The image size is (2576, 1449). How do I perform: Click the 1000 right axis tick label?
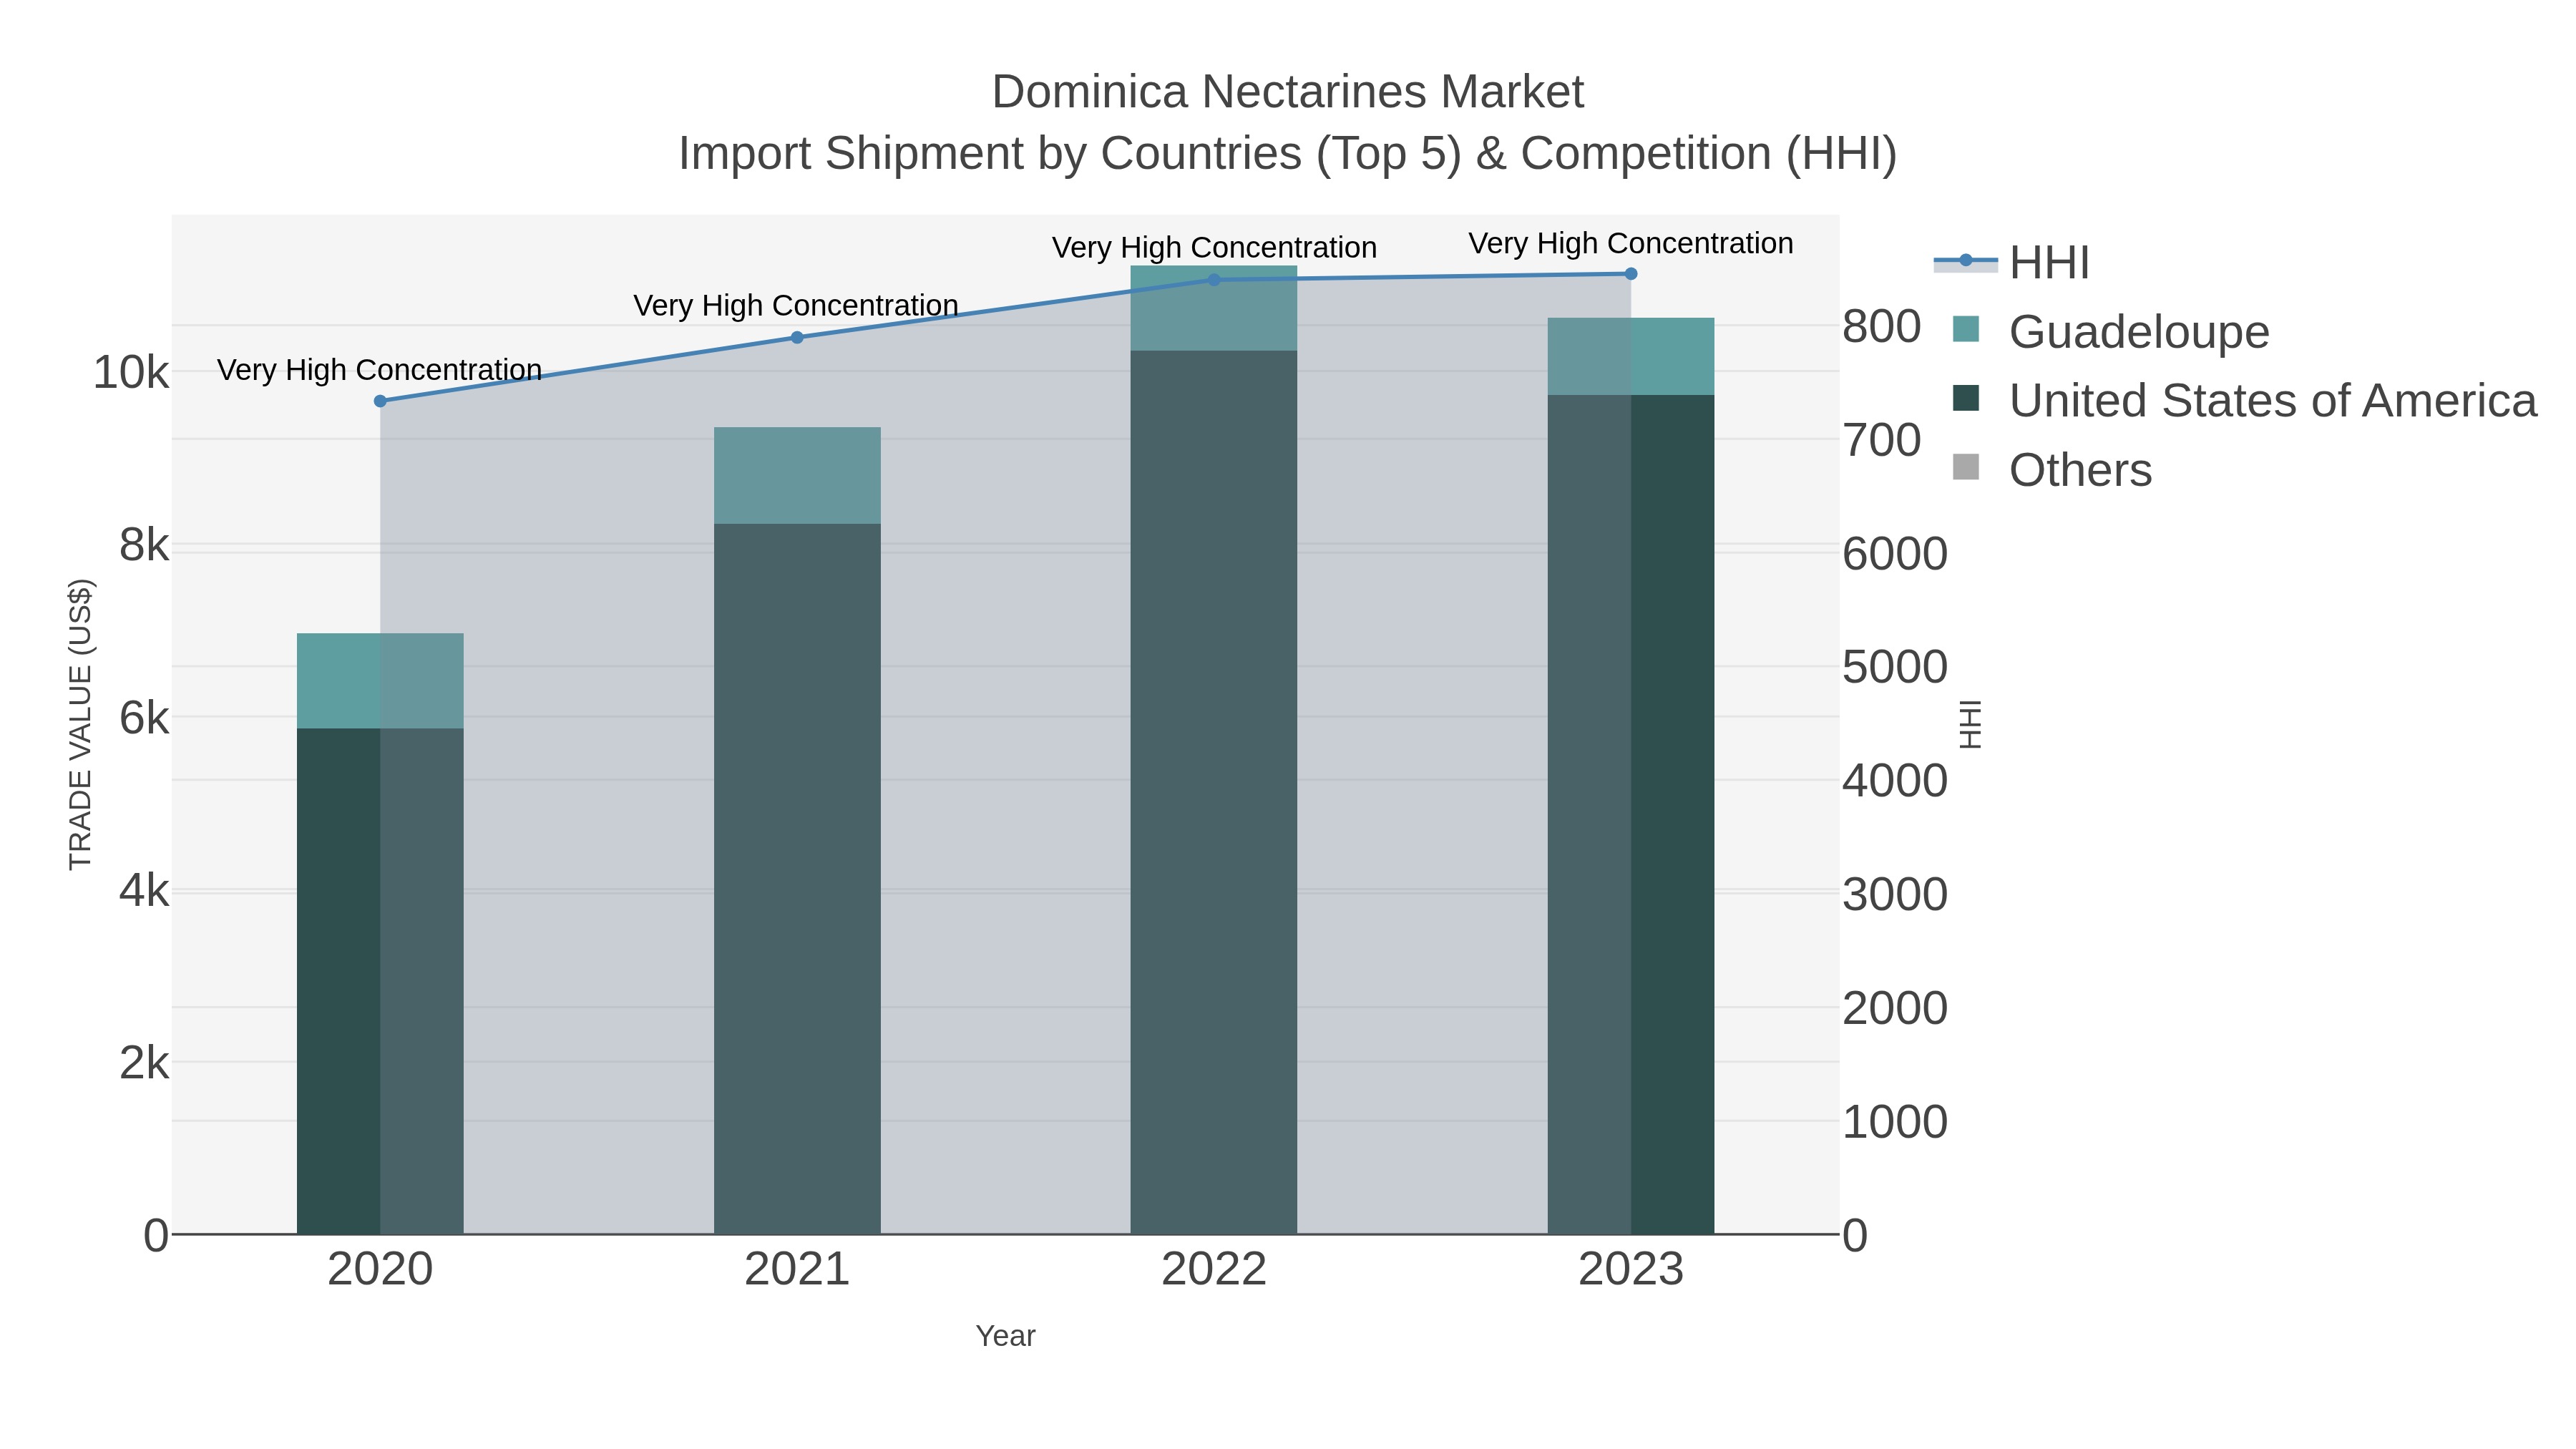[1895, 1122]
